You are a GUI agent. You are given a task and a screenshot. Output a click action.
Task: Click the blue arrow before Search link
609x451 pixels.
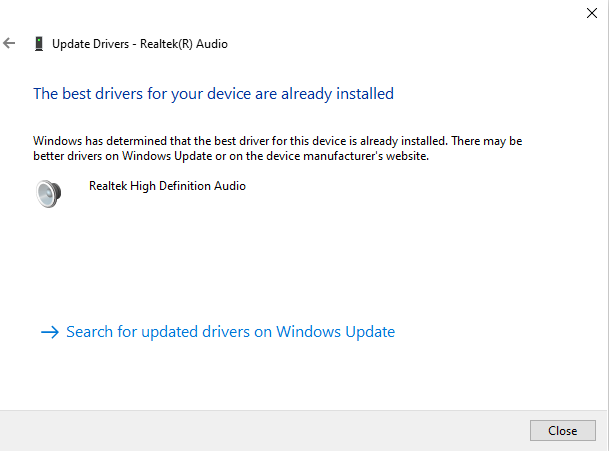50,332
